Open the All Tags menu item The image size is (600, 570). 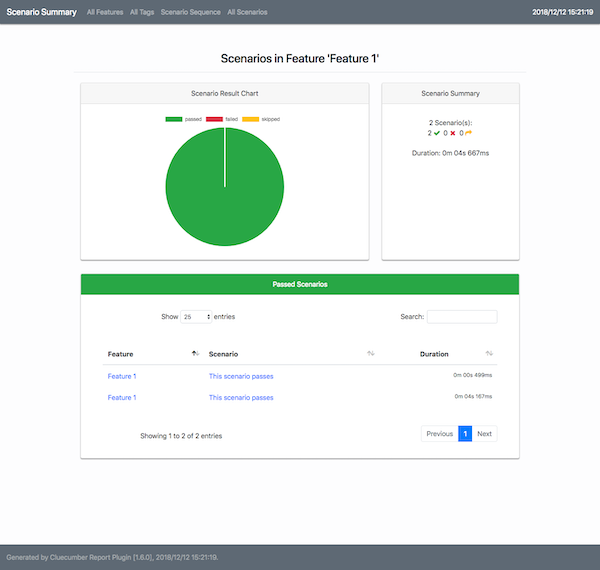click(x=142, y=12)
